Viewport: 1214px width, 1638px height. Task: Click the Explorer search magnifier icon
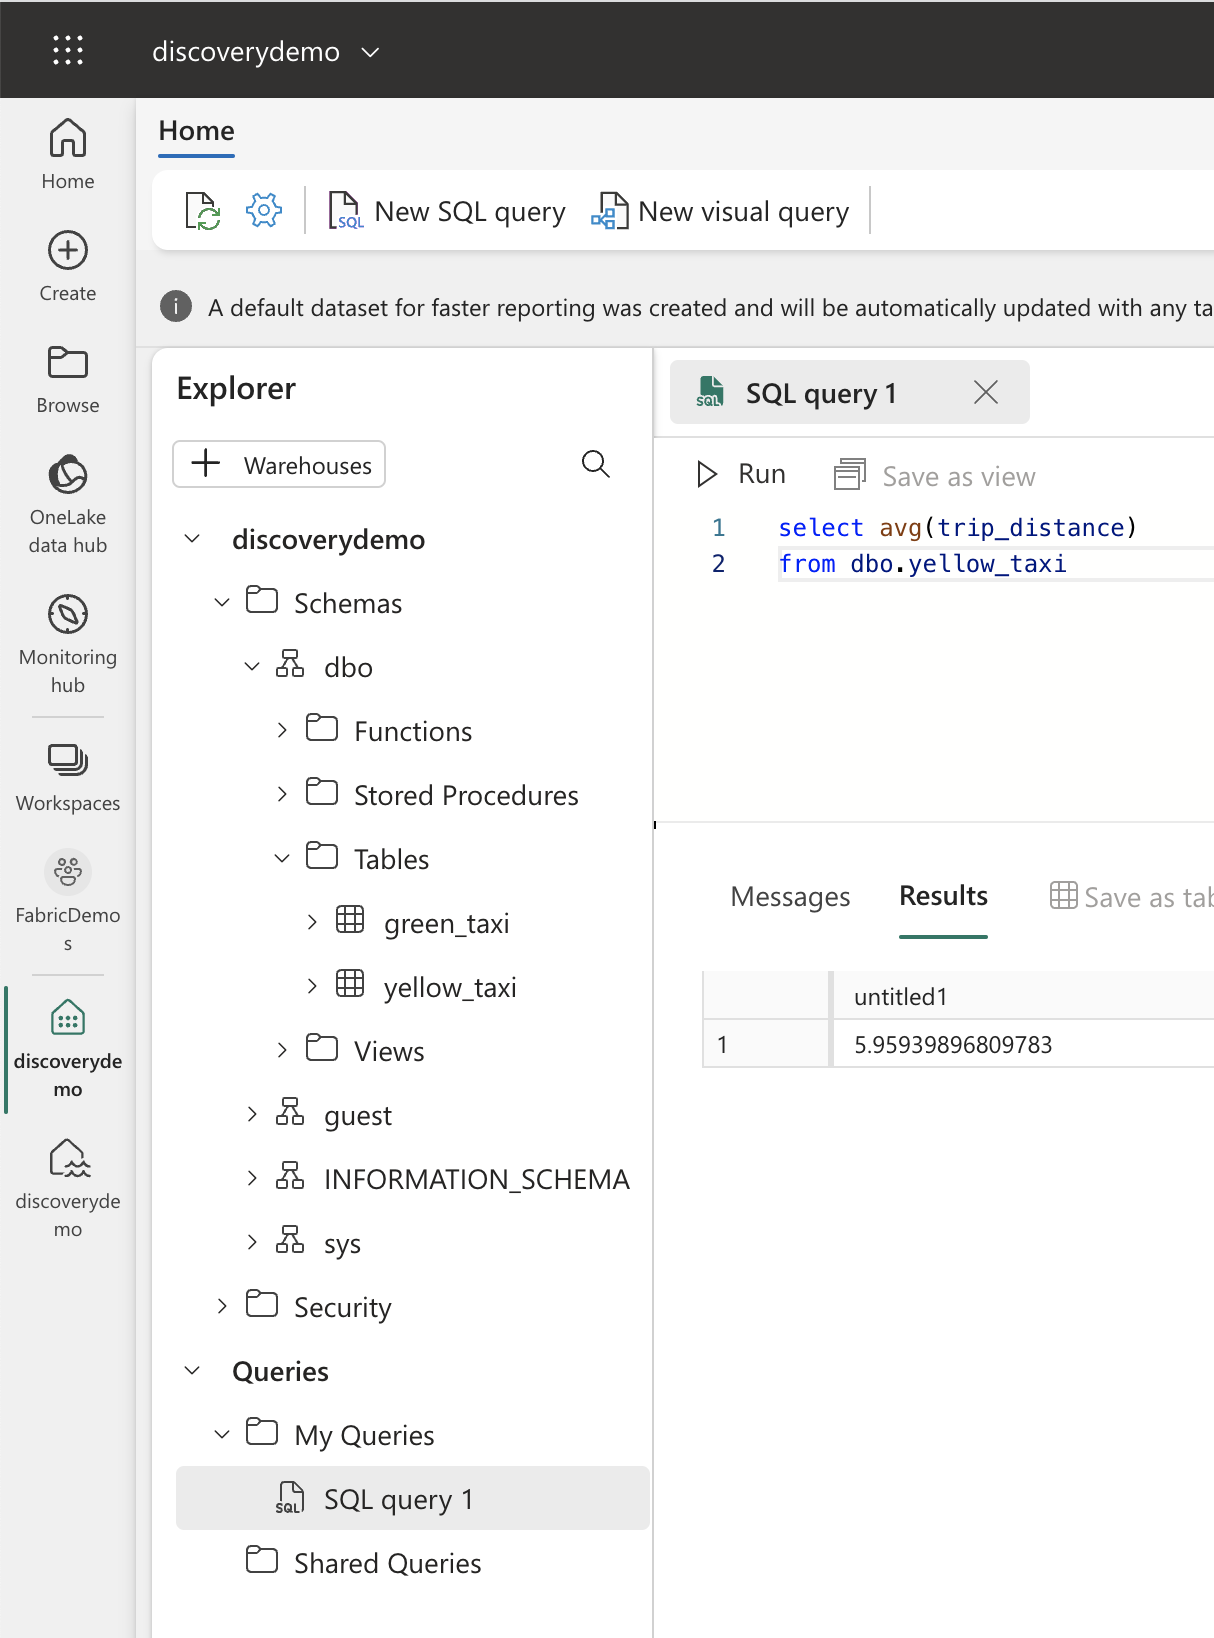pyautogui.click(x=596, y=464)
